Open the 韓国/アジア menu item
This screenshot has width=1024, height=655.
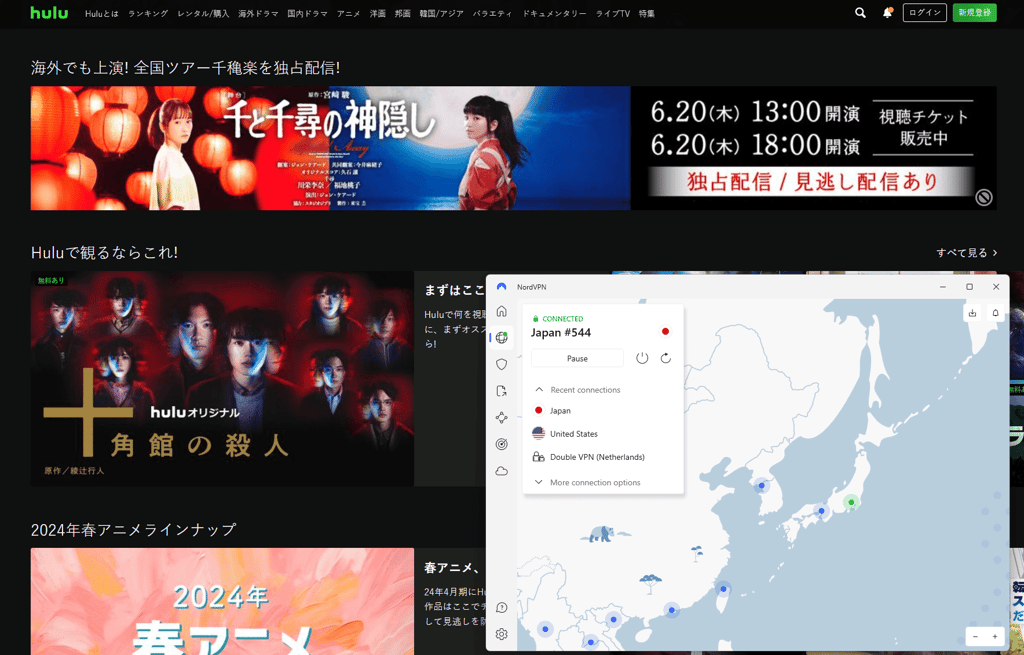pyautogui.click(x=441, y=13)
